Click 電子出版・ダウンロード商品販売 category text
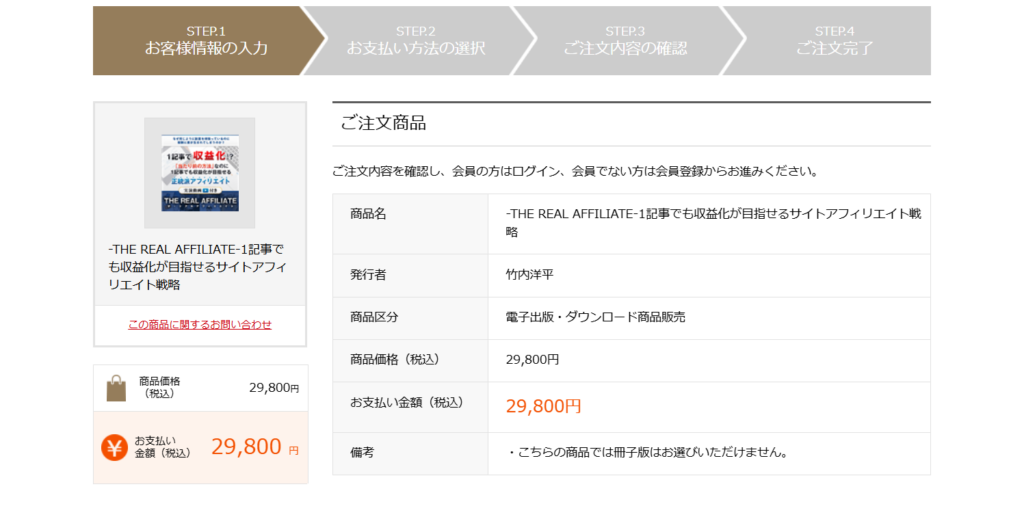This screenshot has height=517, width=1024. point(595,317)
